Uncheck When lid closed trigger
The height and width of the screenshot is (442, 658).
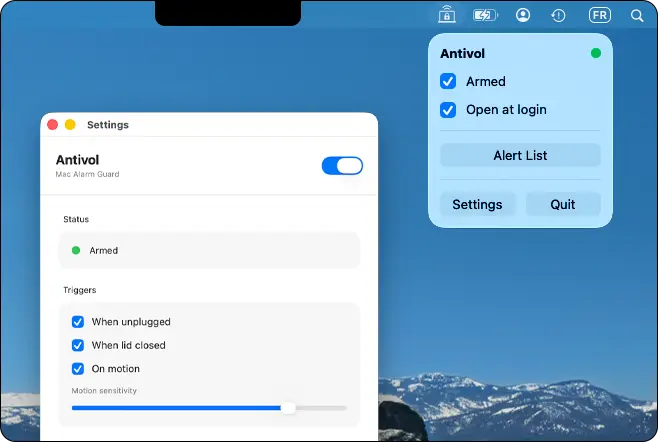pos(78,345)
